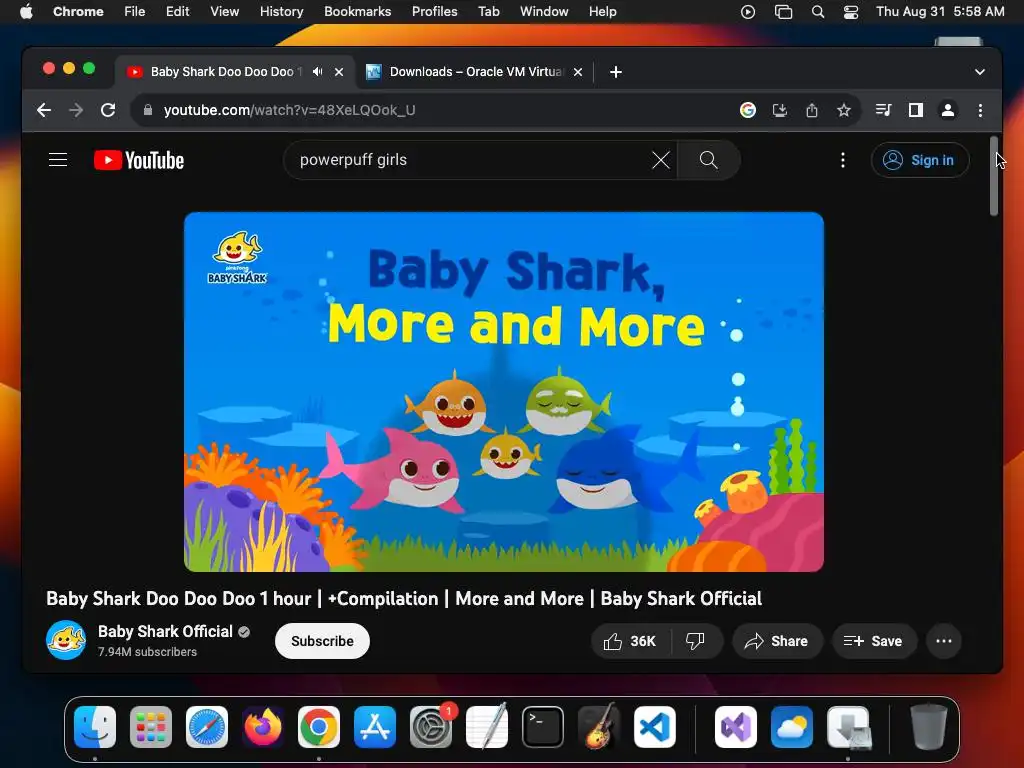Click the Sign in button
The image size is (1024, 768).
(x=920, y=160)
